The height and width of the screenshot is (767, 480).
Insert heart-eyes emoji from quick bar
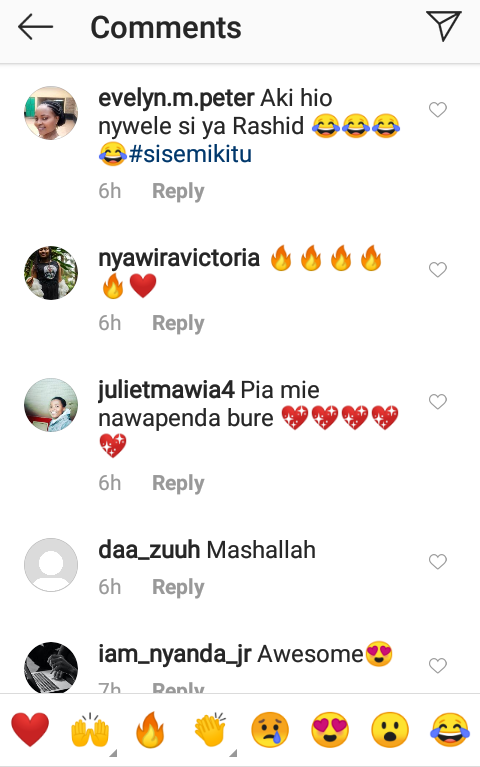tap(330, 729)
